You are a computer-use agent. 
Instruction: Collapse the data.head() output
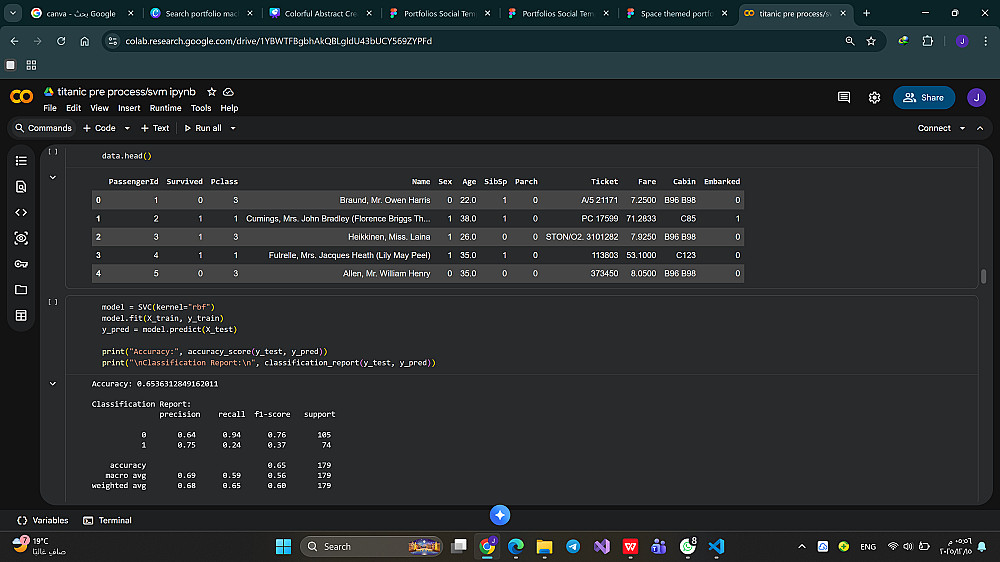53,177
